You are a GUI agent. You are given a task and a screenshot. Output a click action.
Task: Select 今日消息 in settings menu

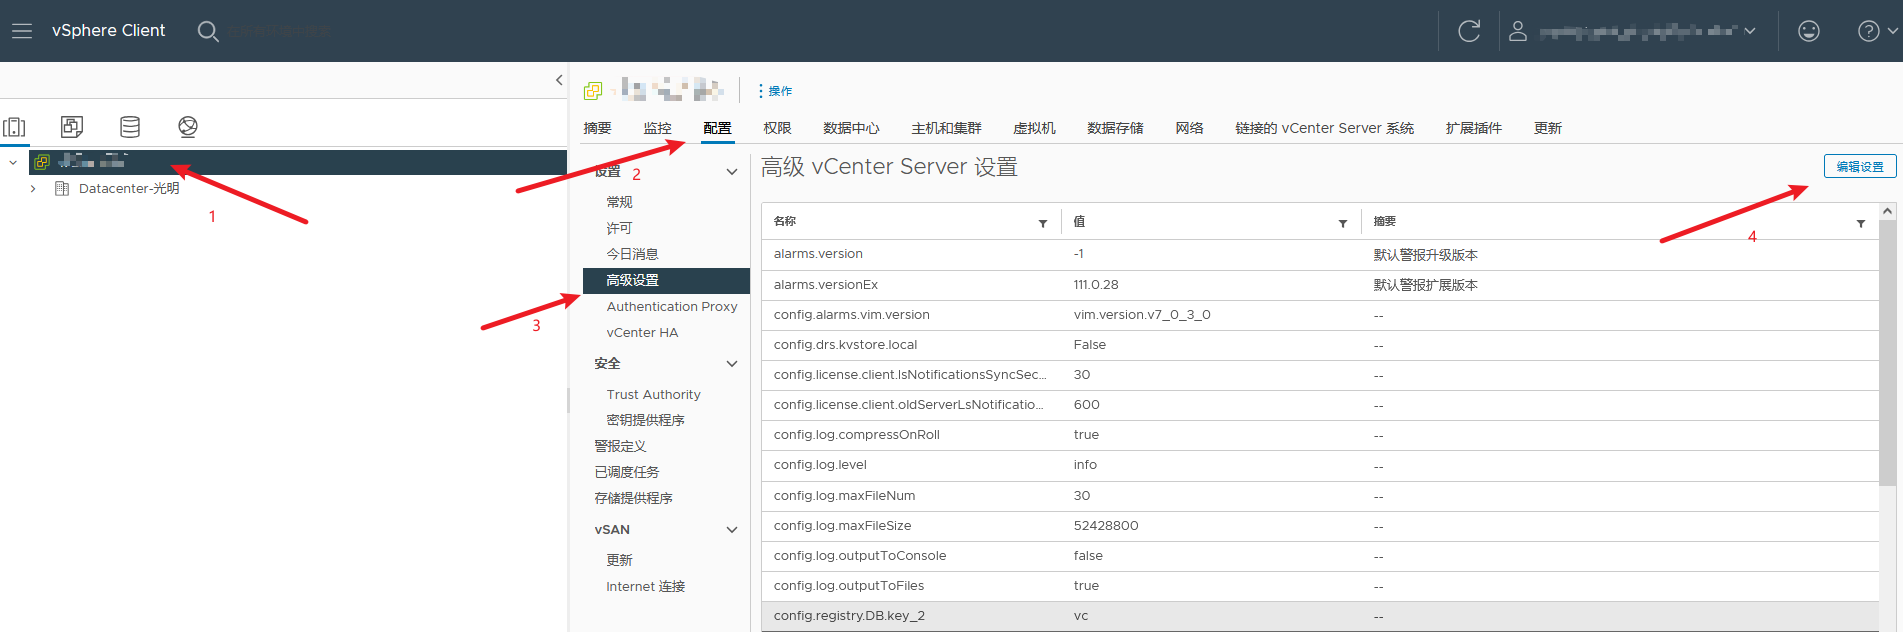632,254
